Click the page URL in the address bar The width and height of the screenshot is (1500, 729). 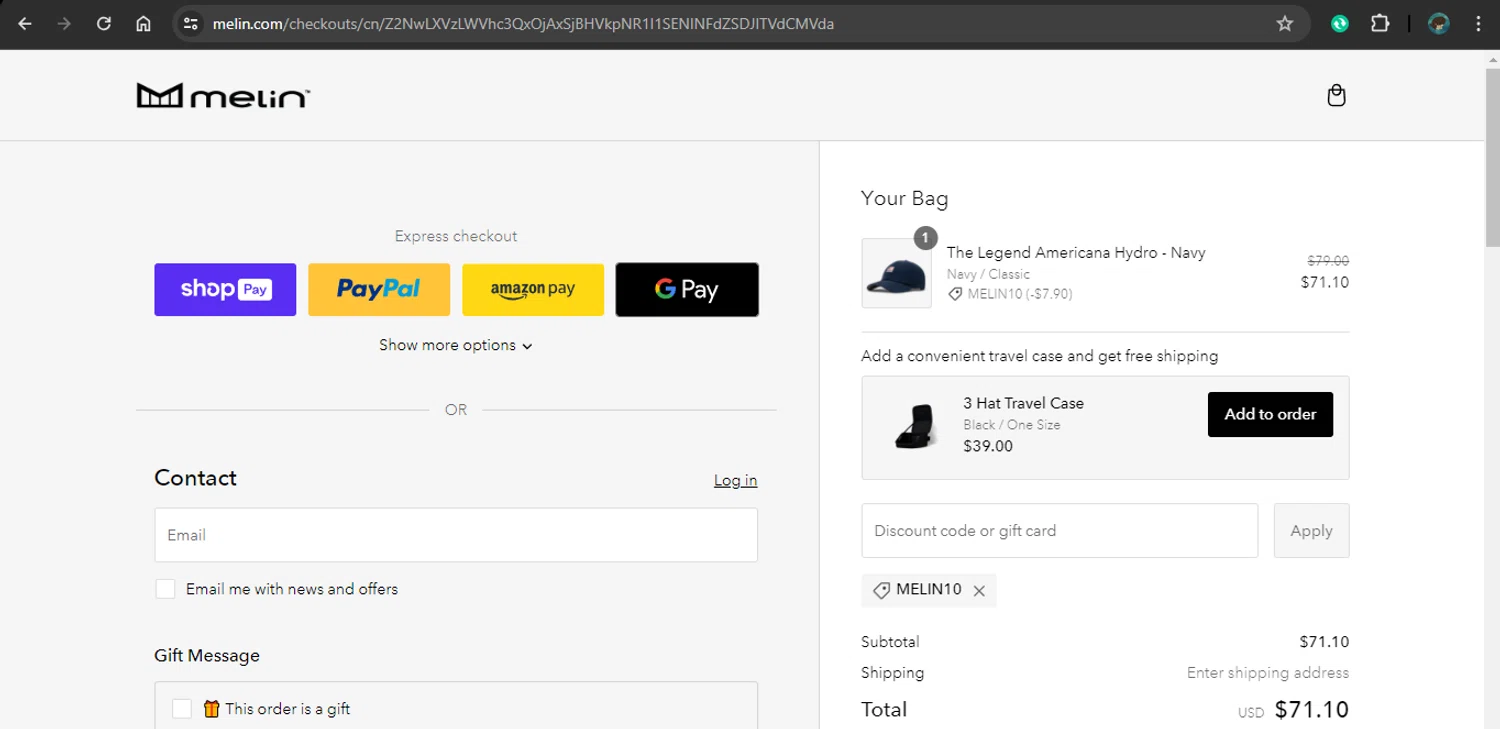tap(524, 24)
